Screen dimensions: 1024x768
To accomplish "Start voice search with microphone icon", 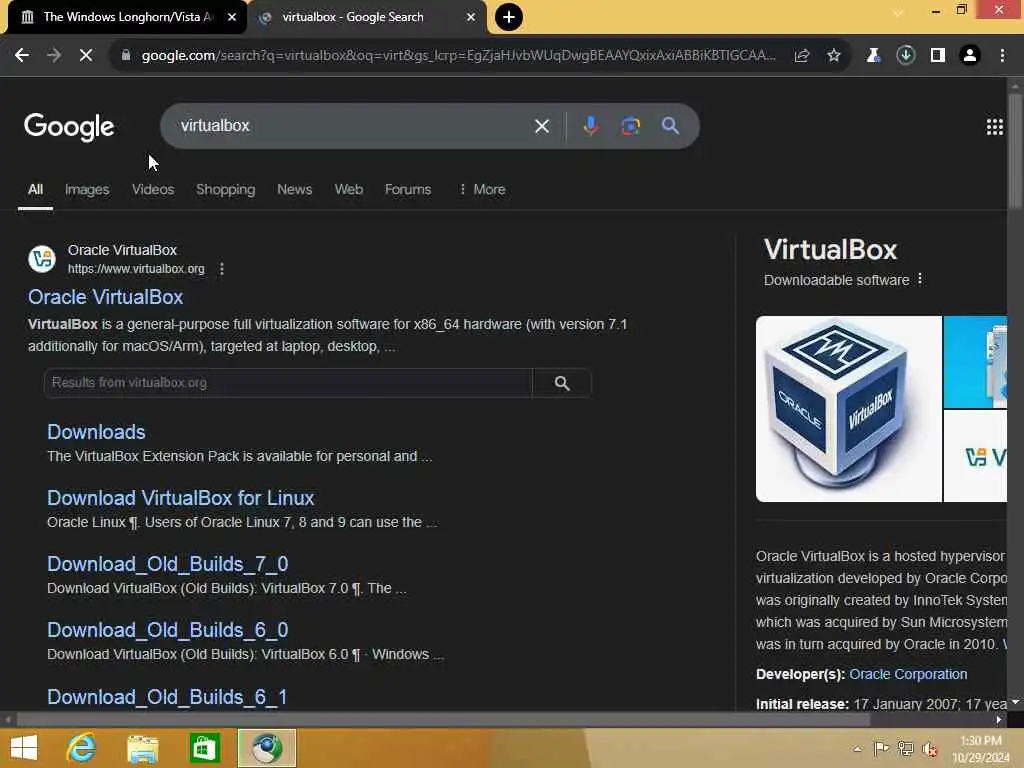I will click(x=590, y=126).
